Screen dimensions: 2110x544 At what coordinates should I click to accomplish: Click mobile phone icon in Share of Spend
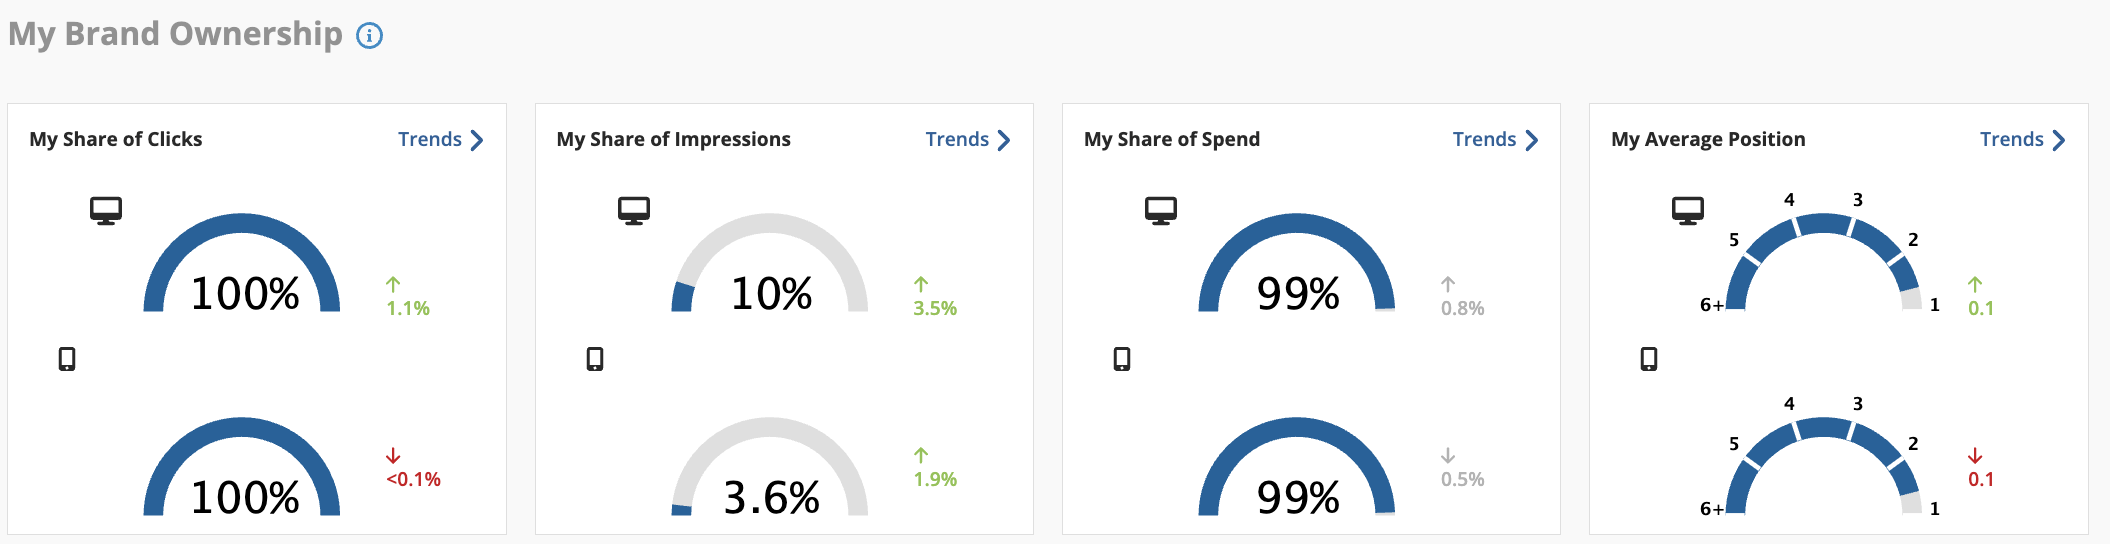(1122, 359)
